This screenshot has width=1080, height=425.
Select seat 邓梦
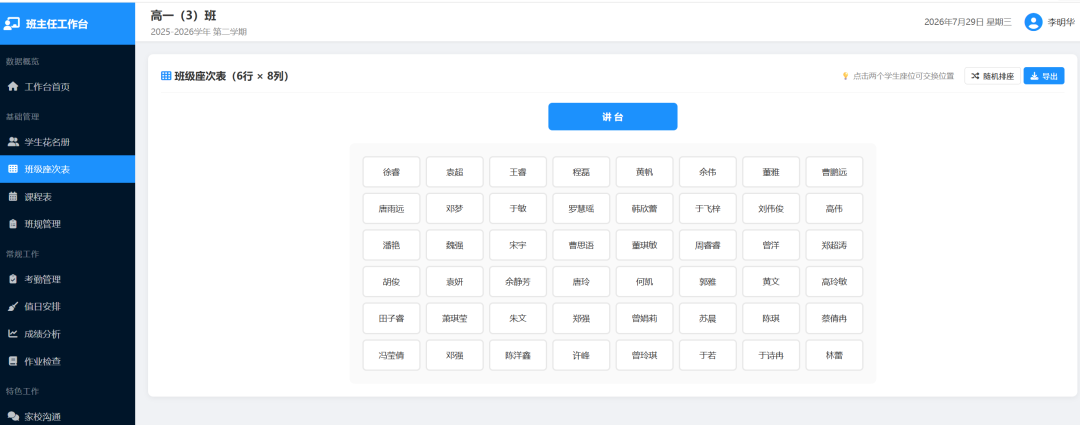pyautogui.click(x=455, y=209)
